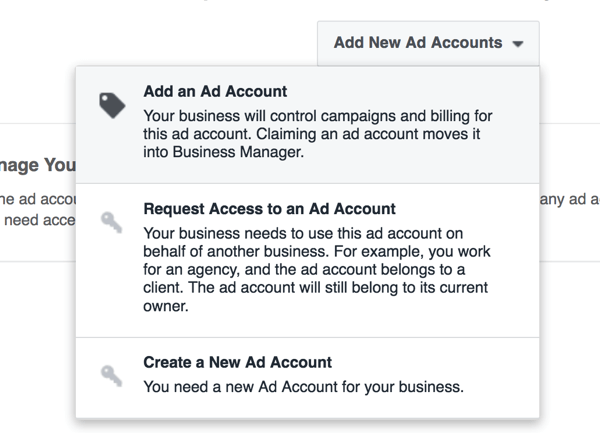600x433 pixels.
Task: Click the key icon beside Create a New Ad Account
Action: point(111,376)
